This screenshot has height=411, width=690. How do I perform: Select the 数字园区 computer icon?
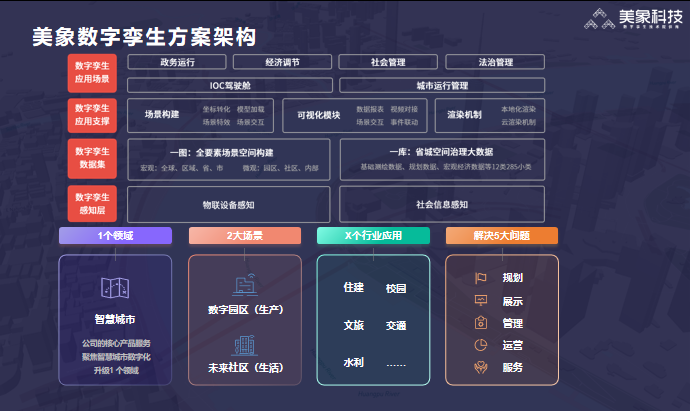click(243, 285)
